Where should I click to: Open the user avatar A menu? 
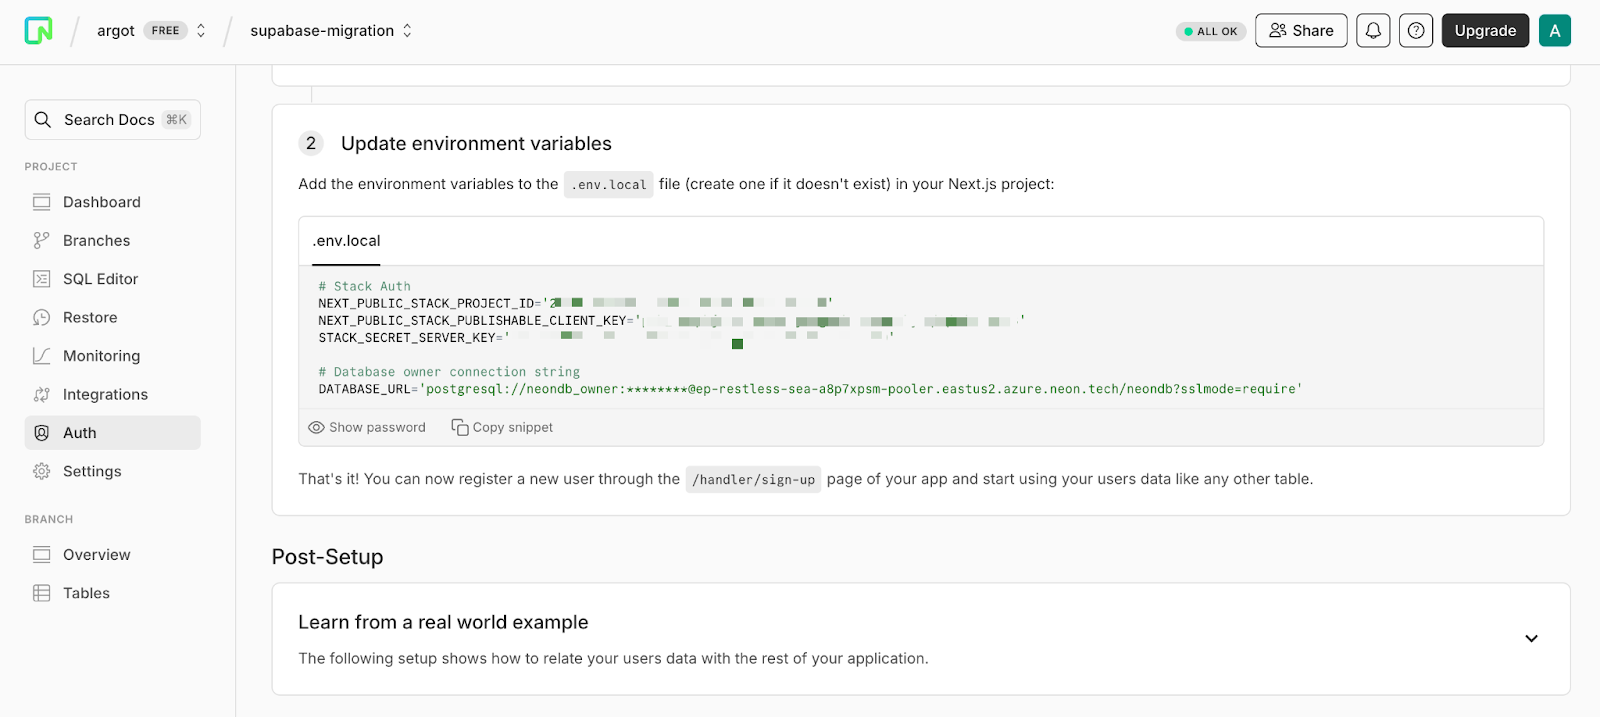(x=1555, y=31)
